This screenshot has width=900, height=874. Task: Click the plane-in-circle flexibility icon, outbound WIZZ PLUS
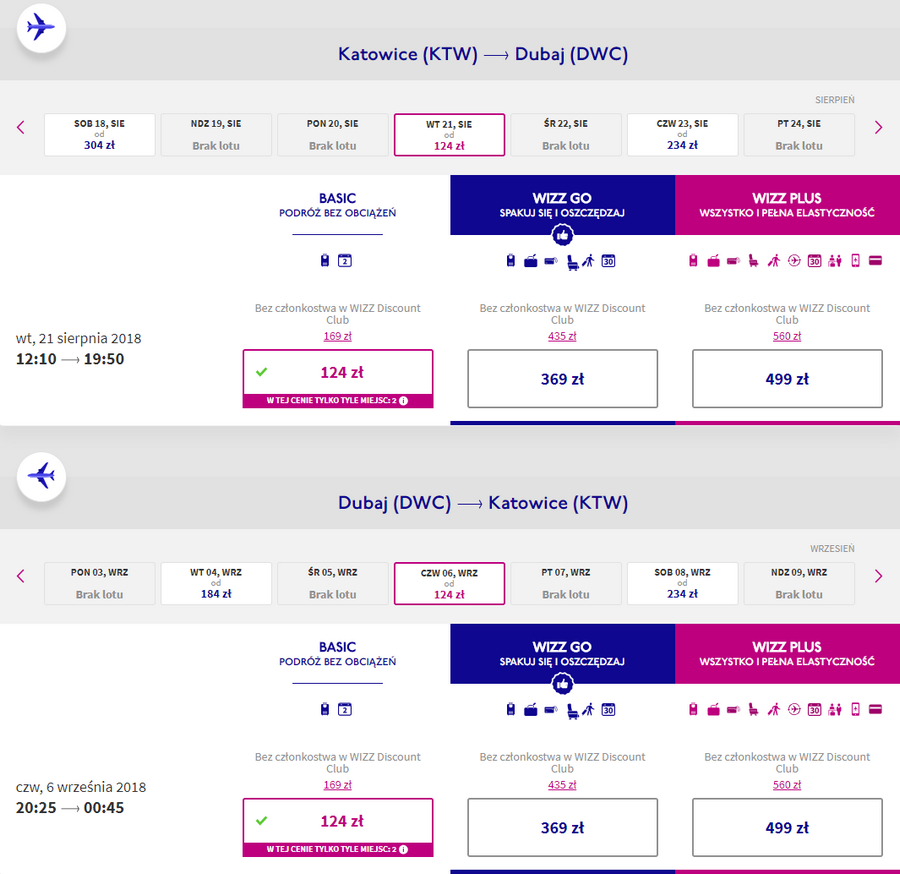(x=794, y=261)
